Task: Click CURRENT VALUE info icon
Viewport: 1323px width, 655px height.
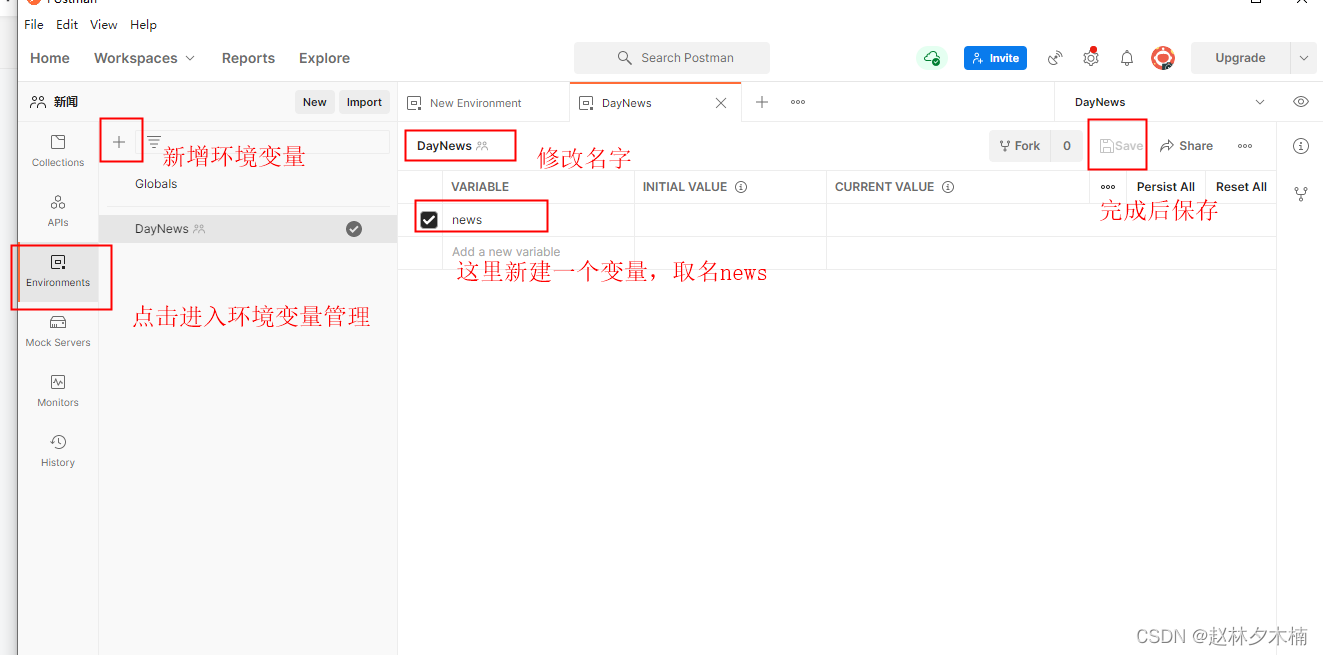Action: coord(948,187)
